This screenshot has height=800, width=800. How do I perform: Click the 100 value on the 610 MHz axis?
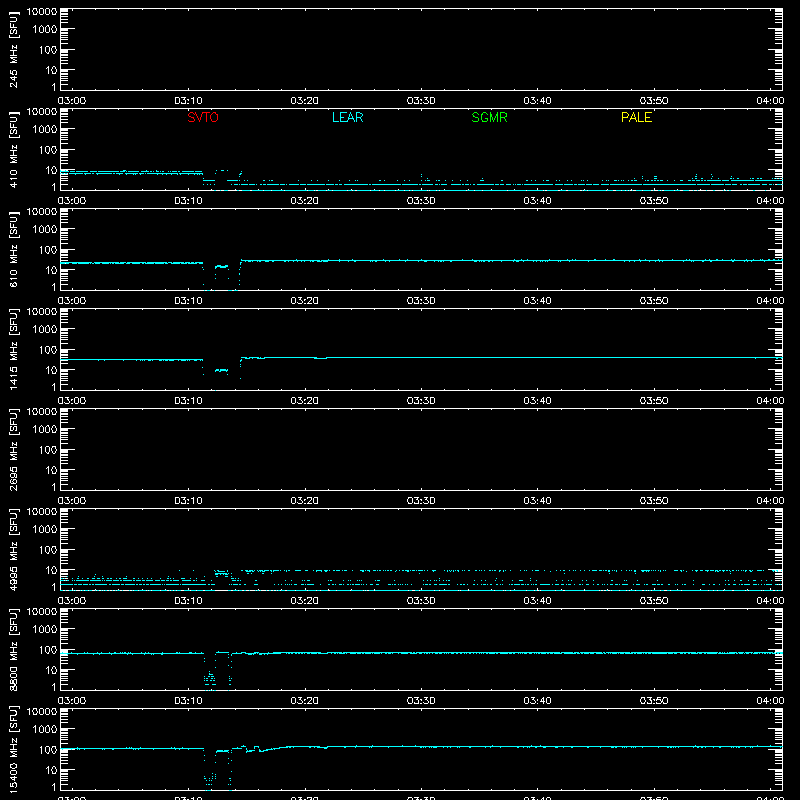click(48, 250)
